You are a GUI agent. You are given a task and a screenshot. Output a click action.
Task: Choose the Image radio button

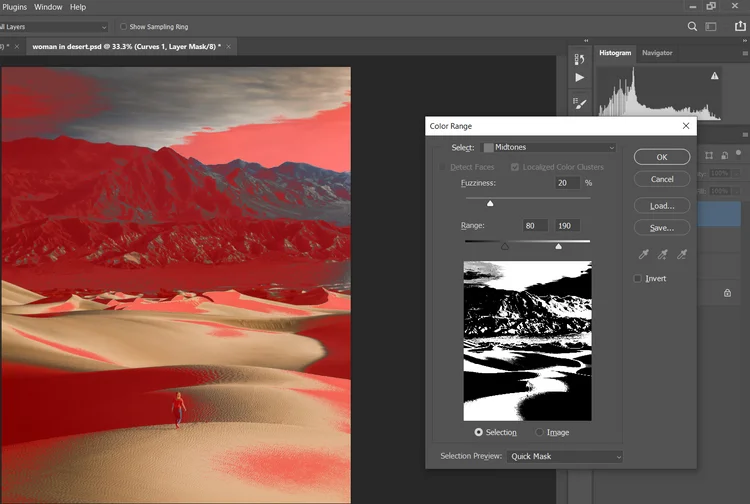coord(541,432)
